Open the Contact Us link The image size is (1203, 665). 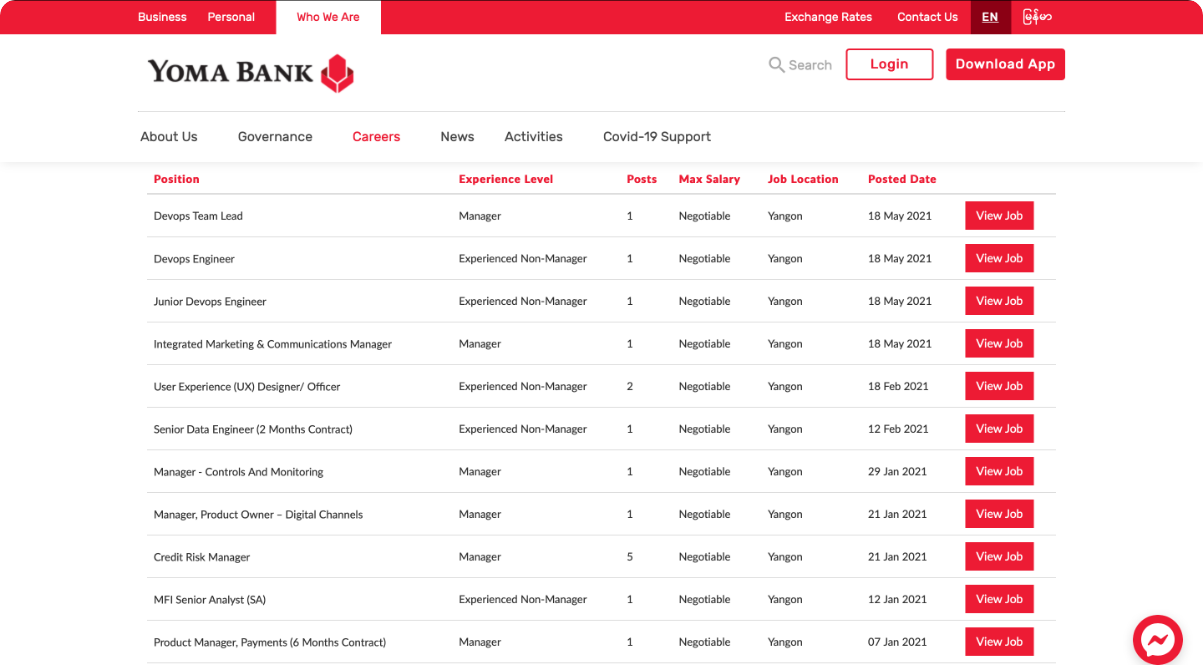click(927, 17)
